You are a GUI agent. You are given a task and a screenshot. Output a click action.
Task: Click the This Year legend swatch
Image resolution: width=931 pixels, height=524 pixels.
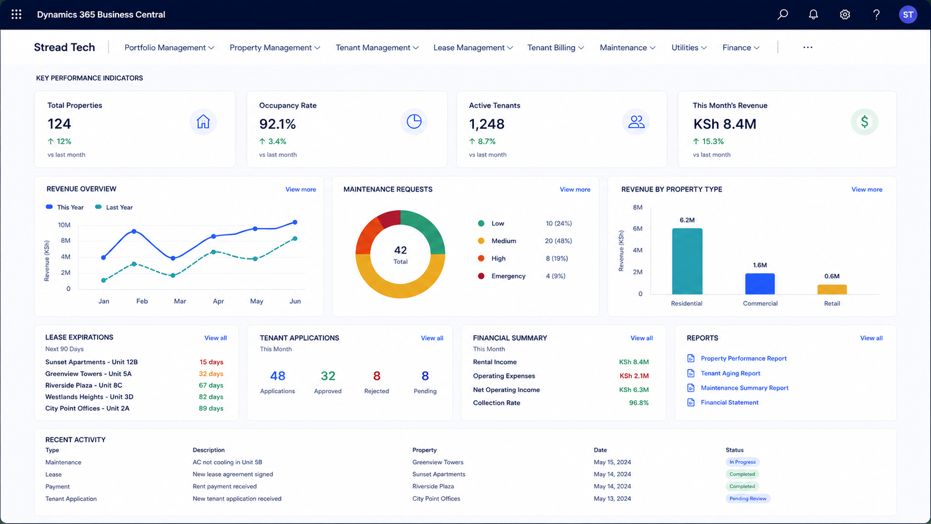coord(49,207)
